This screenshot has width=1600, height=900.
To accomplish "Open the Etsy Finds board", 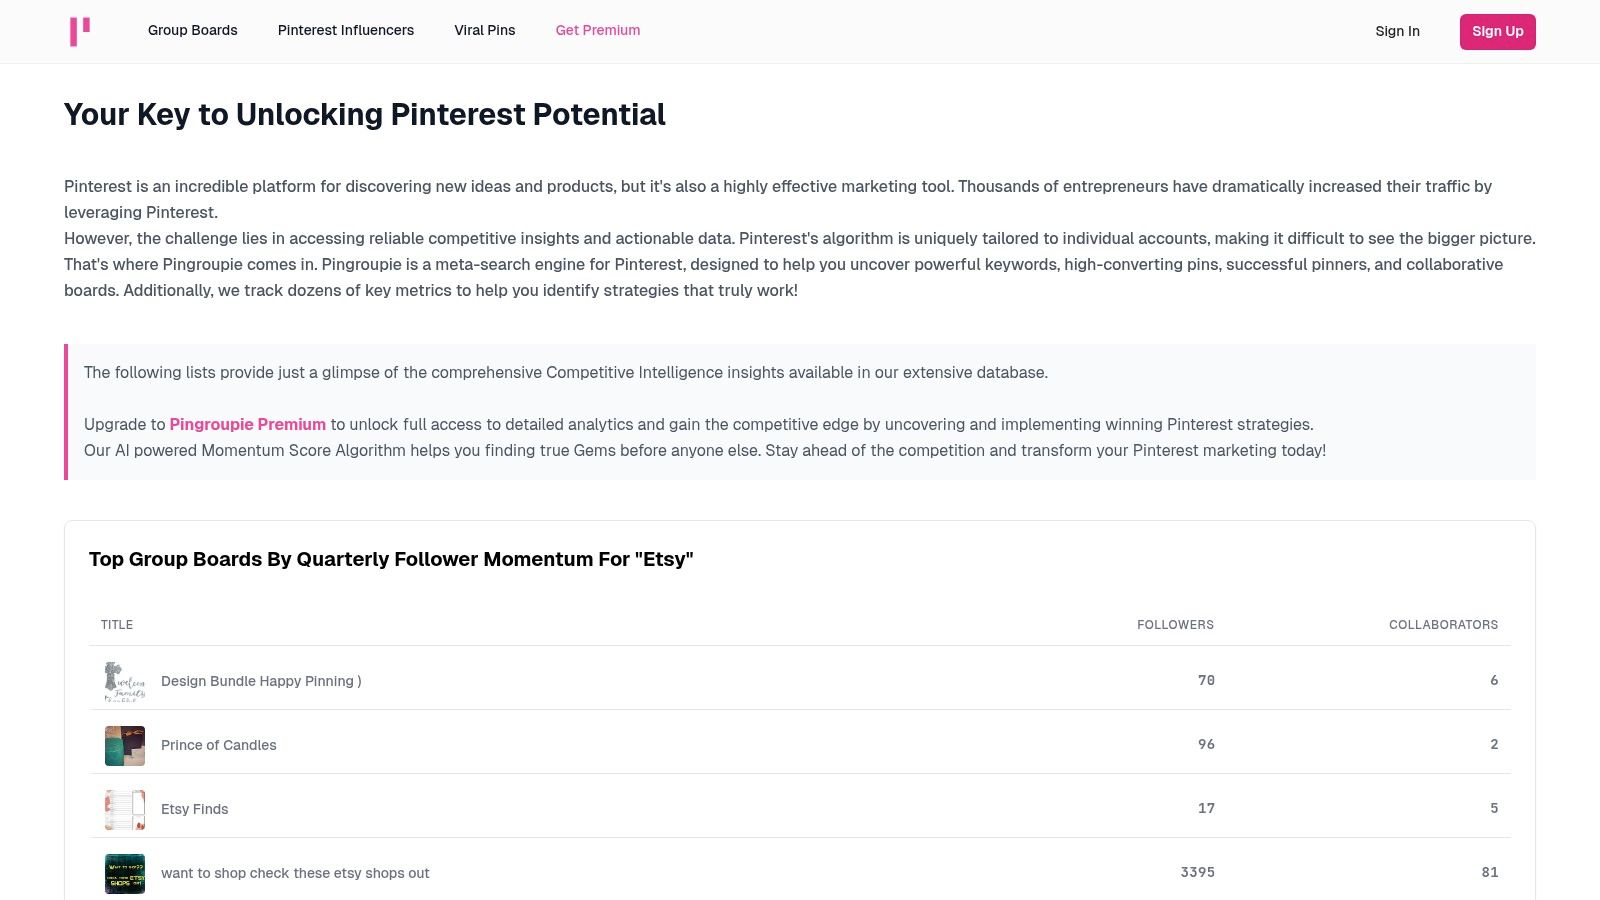I will 195,809.
